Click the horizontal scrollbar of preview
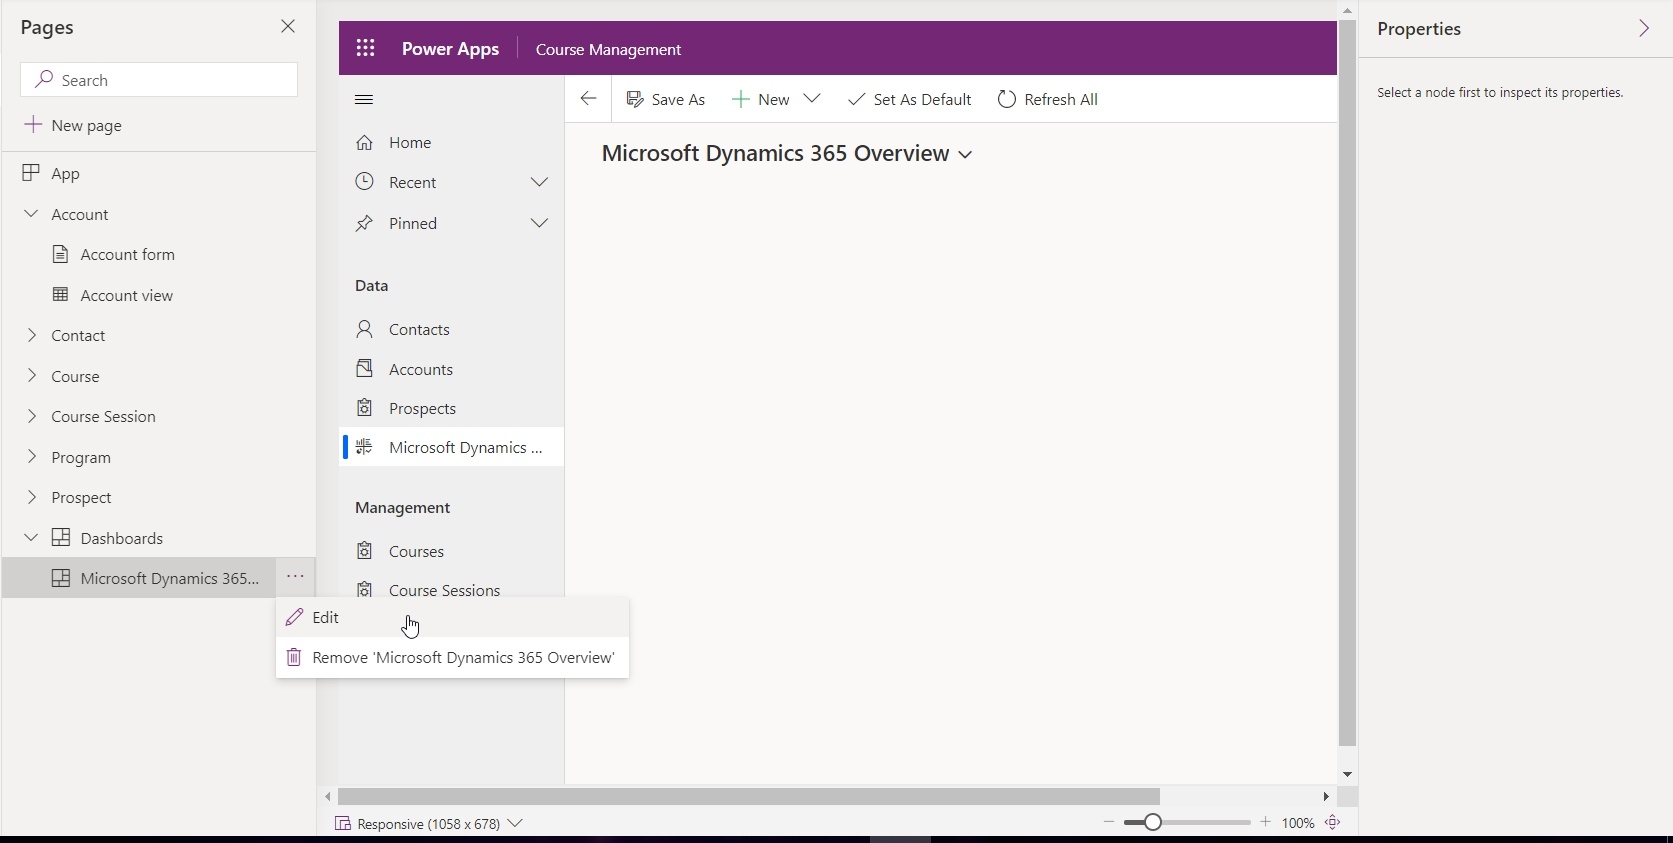1673x843 pixels. (749, 797)
